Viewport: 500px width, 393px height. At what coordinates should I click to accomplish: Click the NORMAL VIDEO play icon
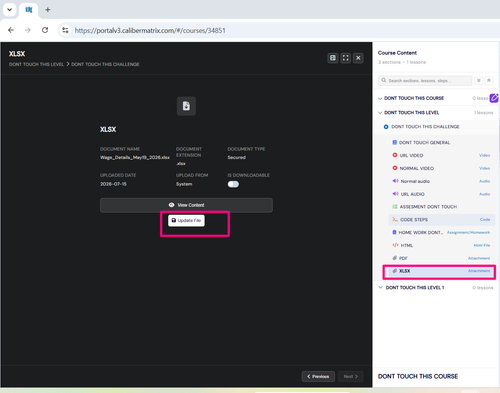(395, 168)
